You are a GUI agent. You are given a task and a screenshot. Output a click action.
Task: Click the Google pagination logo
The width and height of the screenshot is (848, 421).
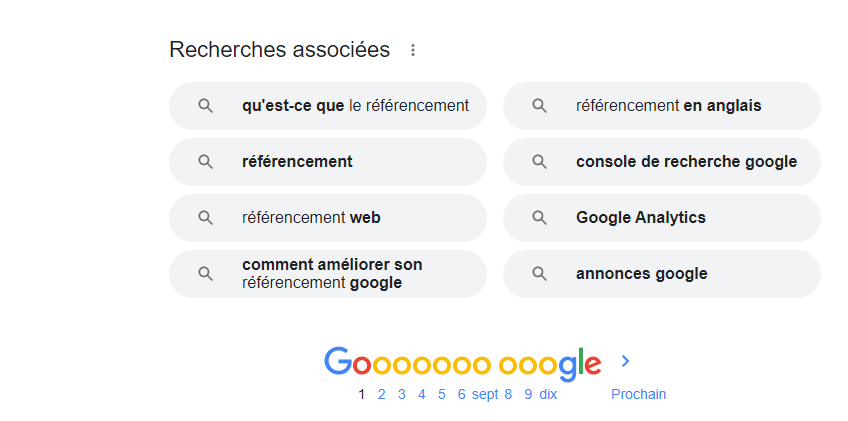click(x=462, y=363)
